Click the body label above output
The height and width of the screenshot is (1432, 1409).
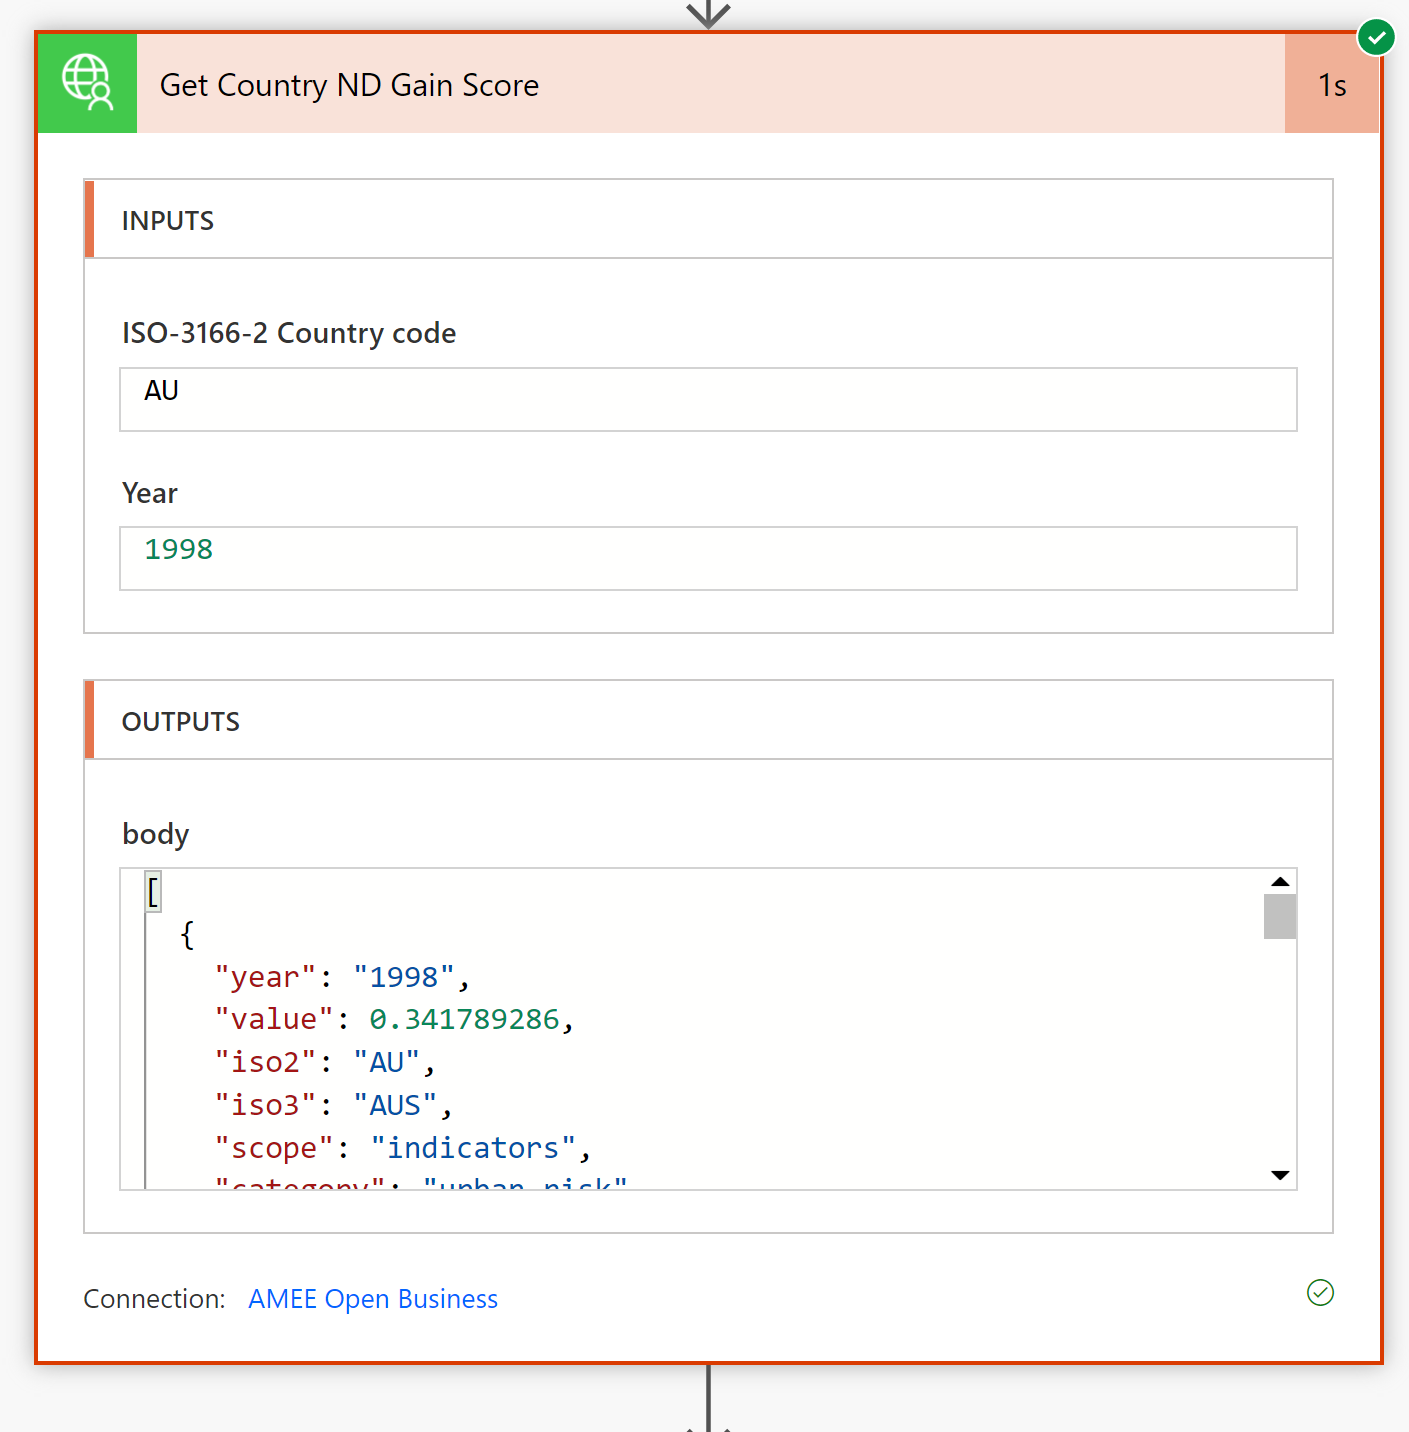click(155, 834)
